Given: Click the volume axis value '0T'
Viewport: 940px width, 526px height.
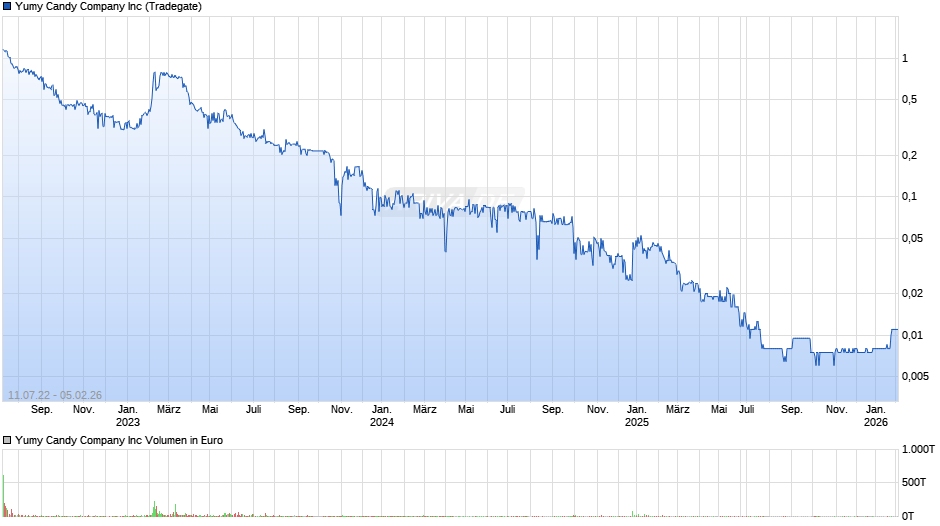Looking at the screenshot, I should (908, 516).
